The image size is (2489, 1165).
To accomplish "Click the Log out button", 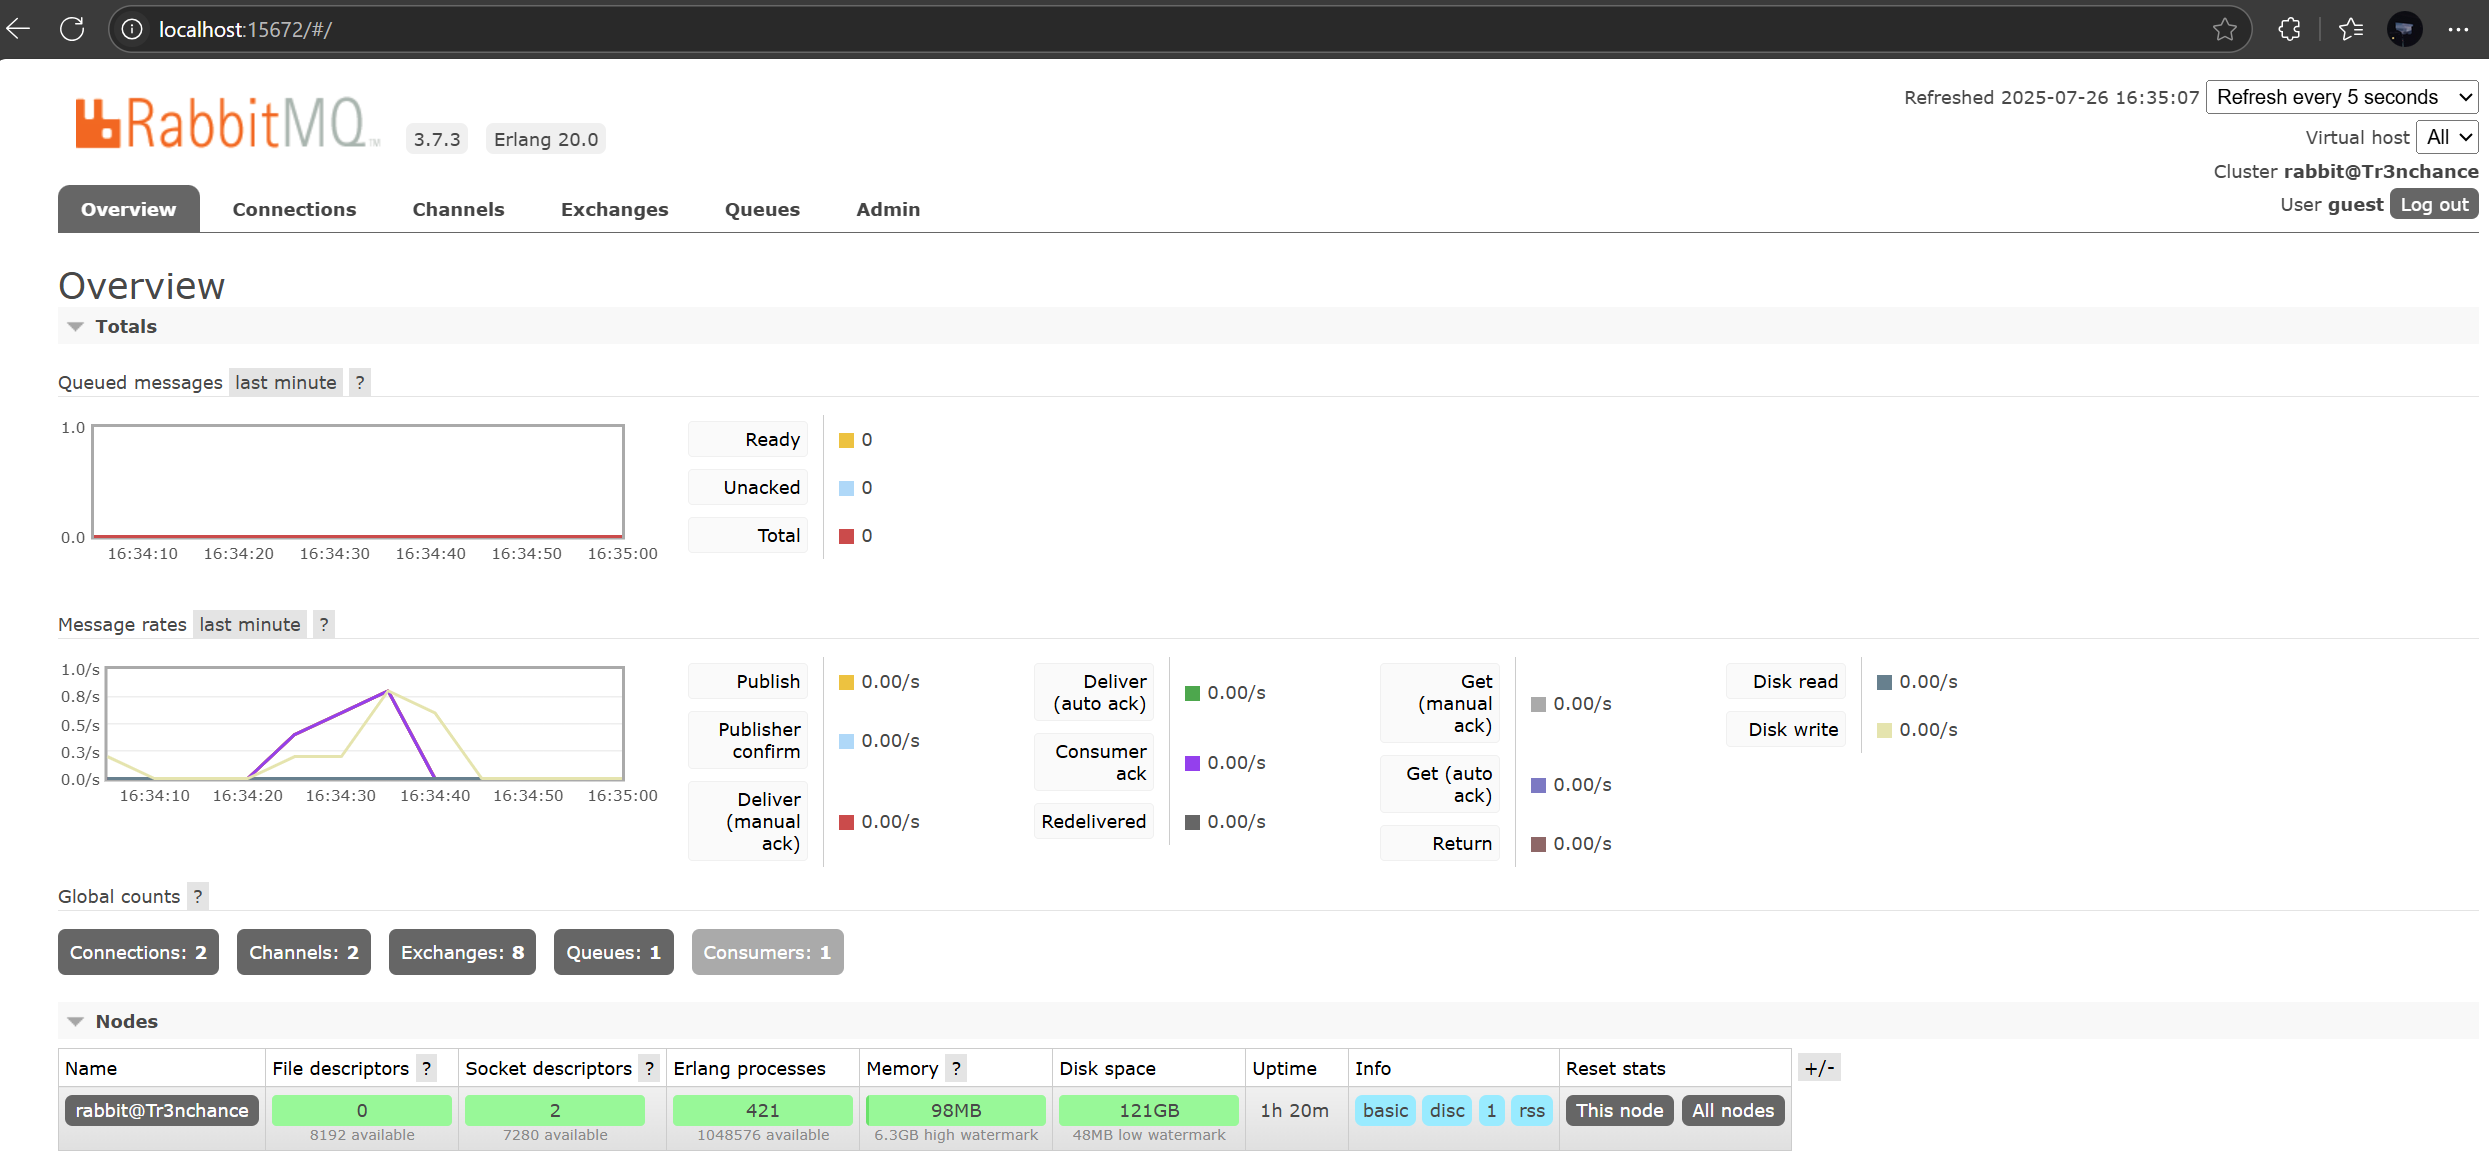I will [x=2433, y=204].
